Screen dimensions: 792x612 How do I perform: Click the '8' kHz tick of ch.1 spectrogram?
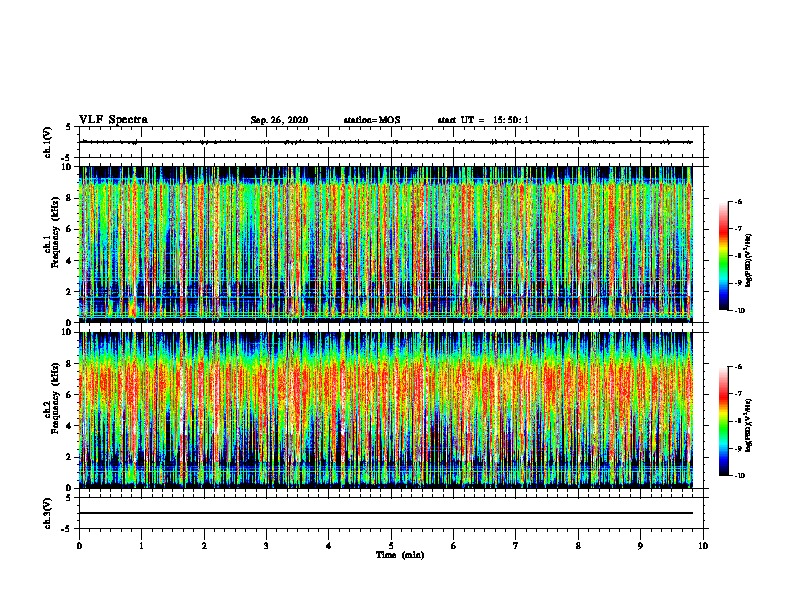(x=70, y=198)
